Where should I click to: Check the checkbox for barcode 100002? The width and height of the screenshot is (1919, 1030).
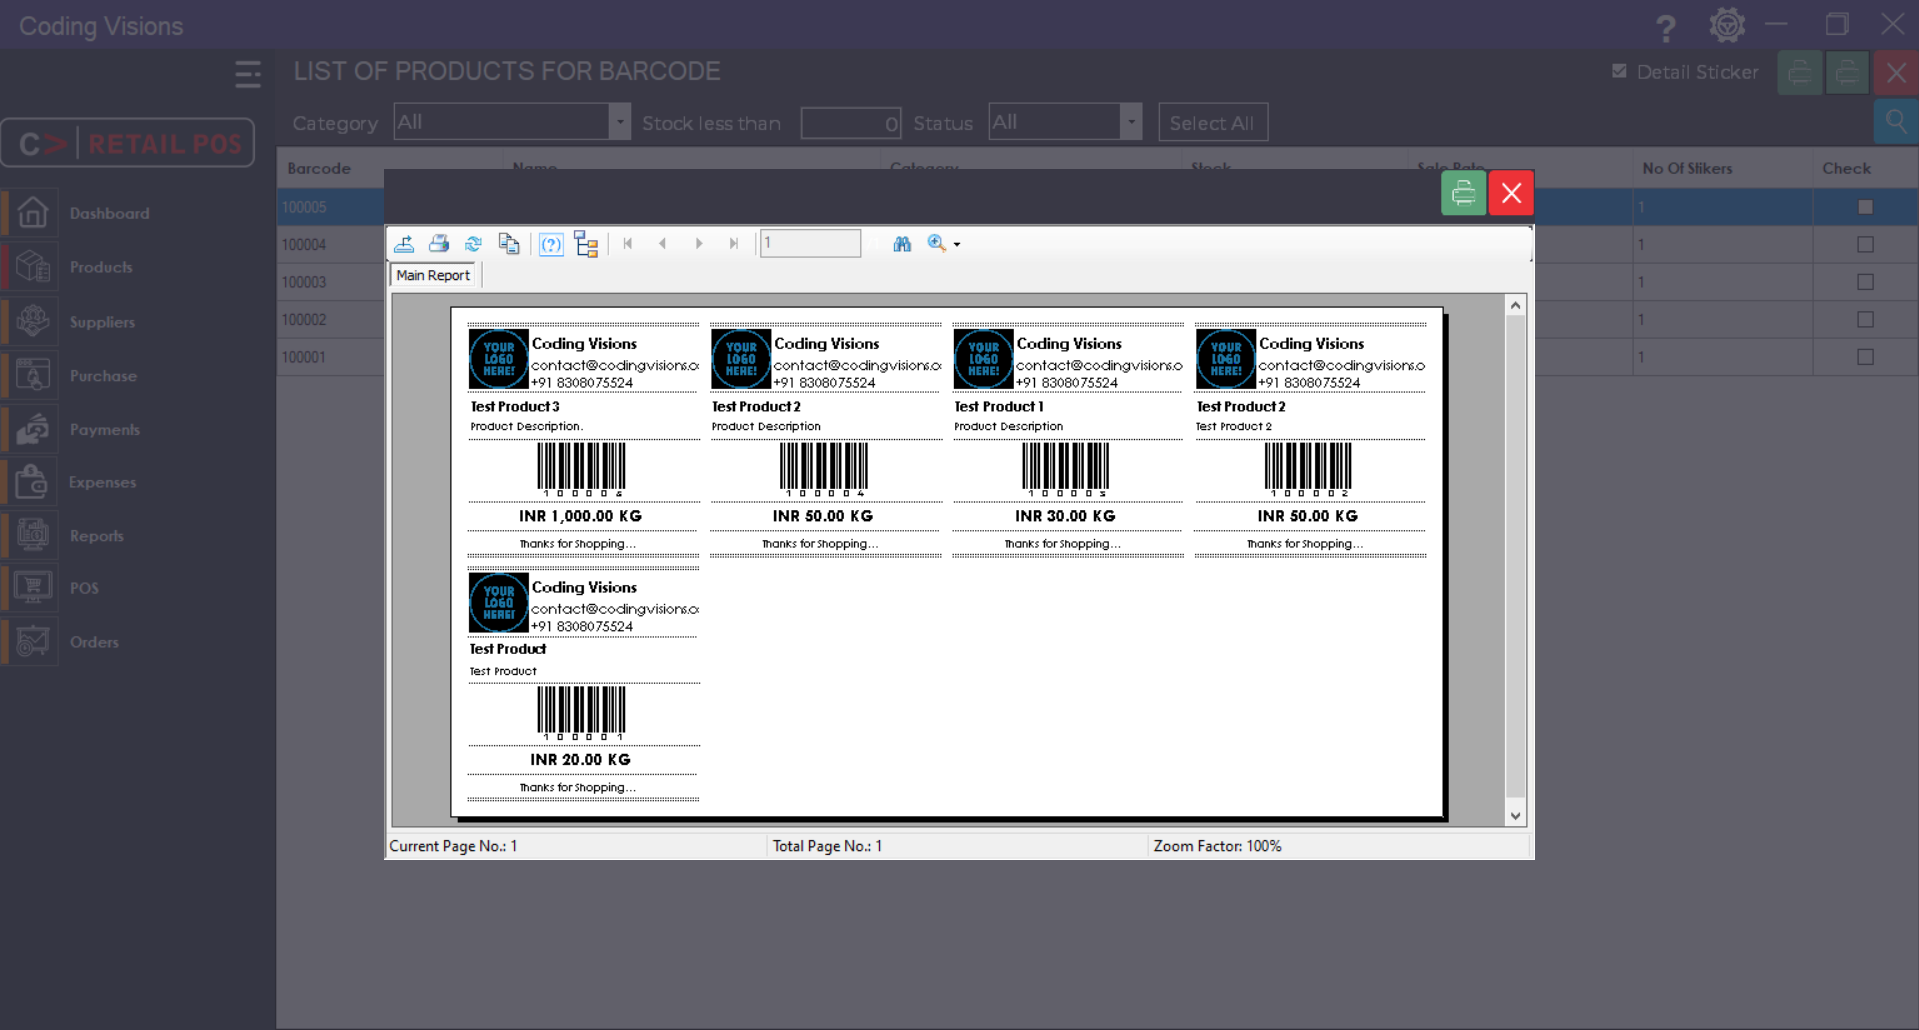(1865, 319)
